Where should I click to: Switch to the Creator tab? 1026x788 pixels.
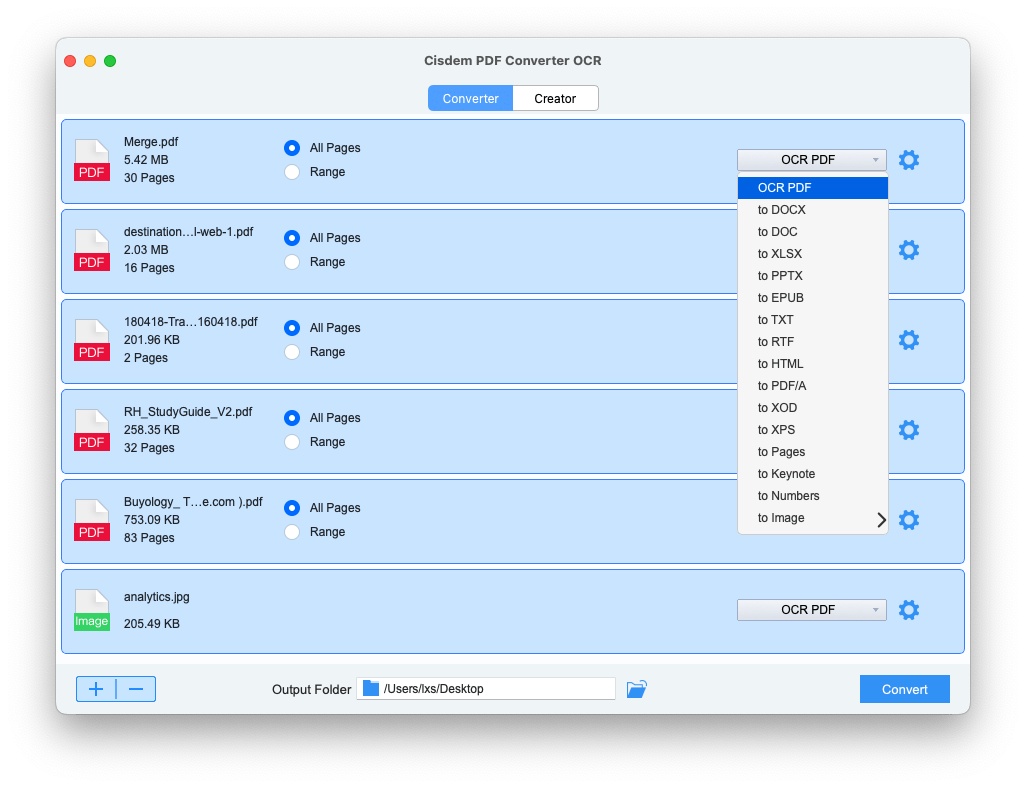[555, 98]
